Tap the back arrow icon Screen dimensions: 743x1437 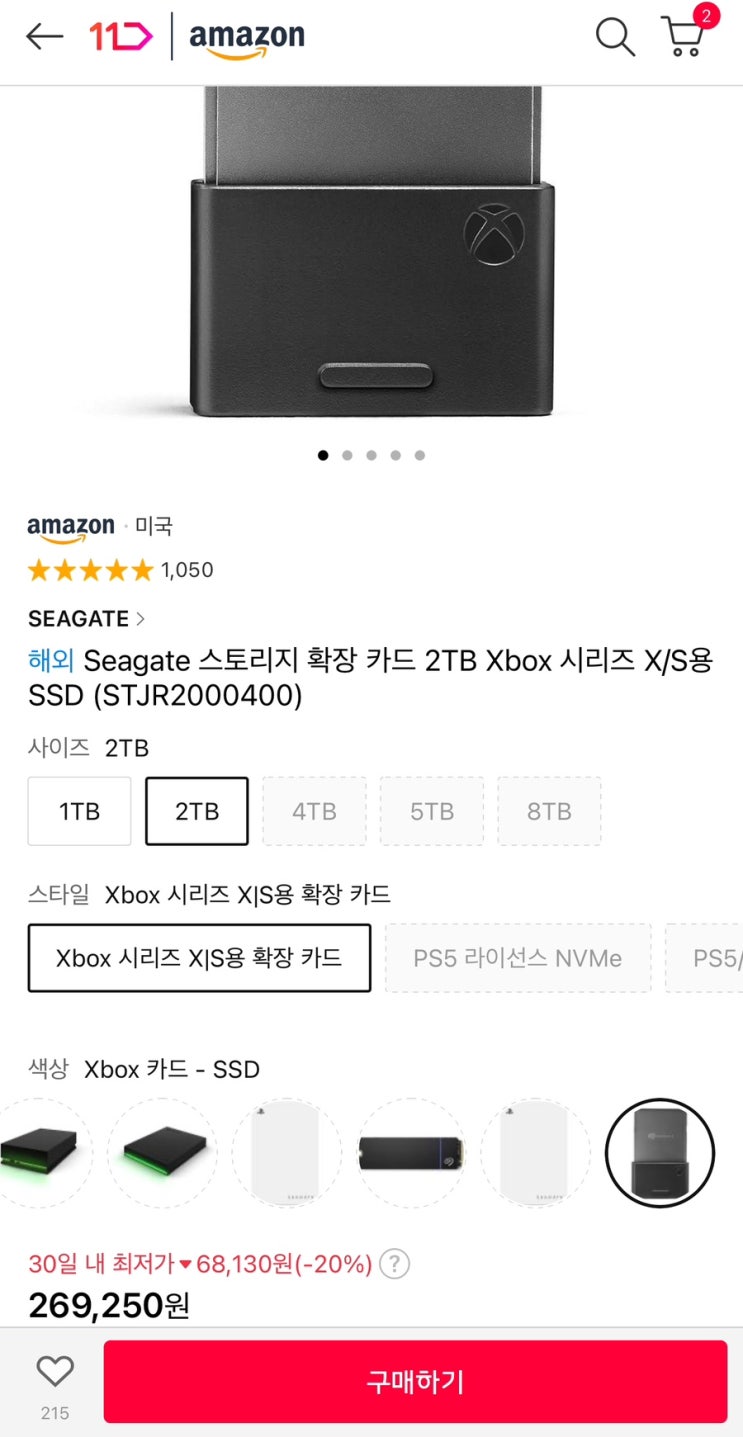coord(44,38)
